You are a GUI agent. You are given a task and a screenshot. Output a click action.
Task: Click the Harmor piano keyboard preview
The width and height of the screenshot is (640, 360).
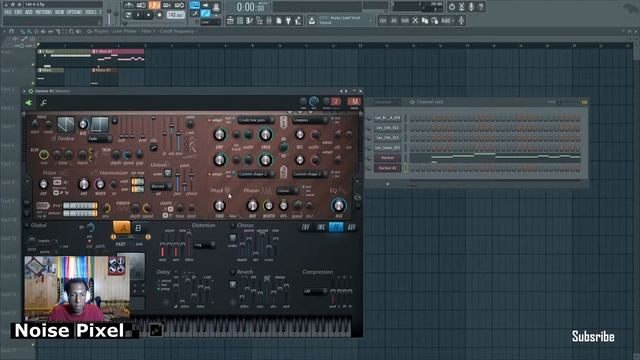coord(245,327)
